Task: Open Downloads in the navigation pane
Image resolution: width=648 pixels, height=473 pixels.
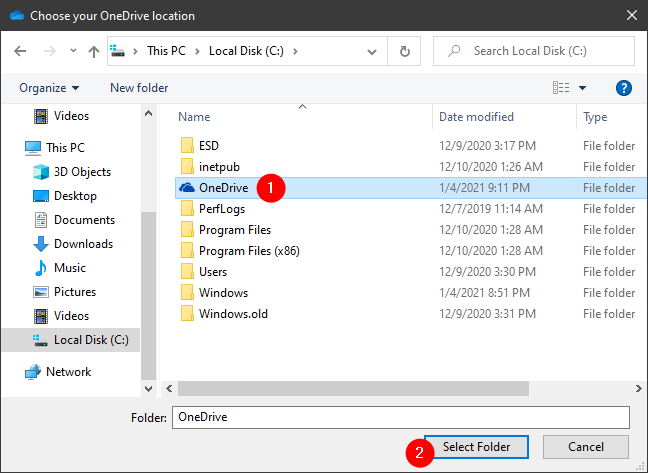Action: [x=83, y=244]
